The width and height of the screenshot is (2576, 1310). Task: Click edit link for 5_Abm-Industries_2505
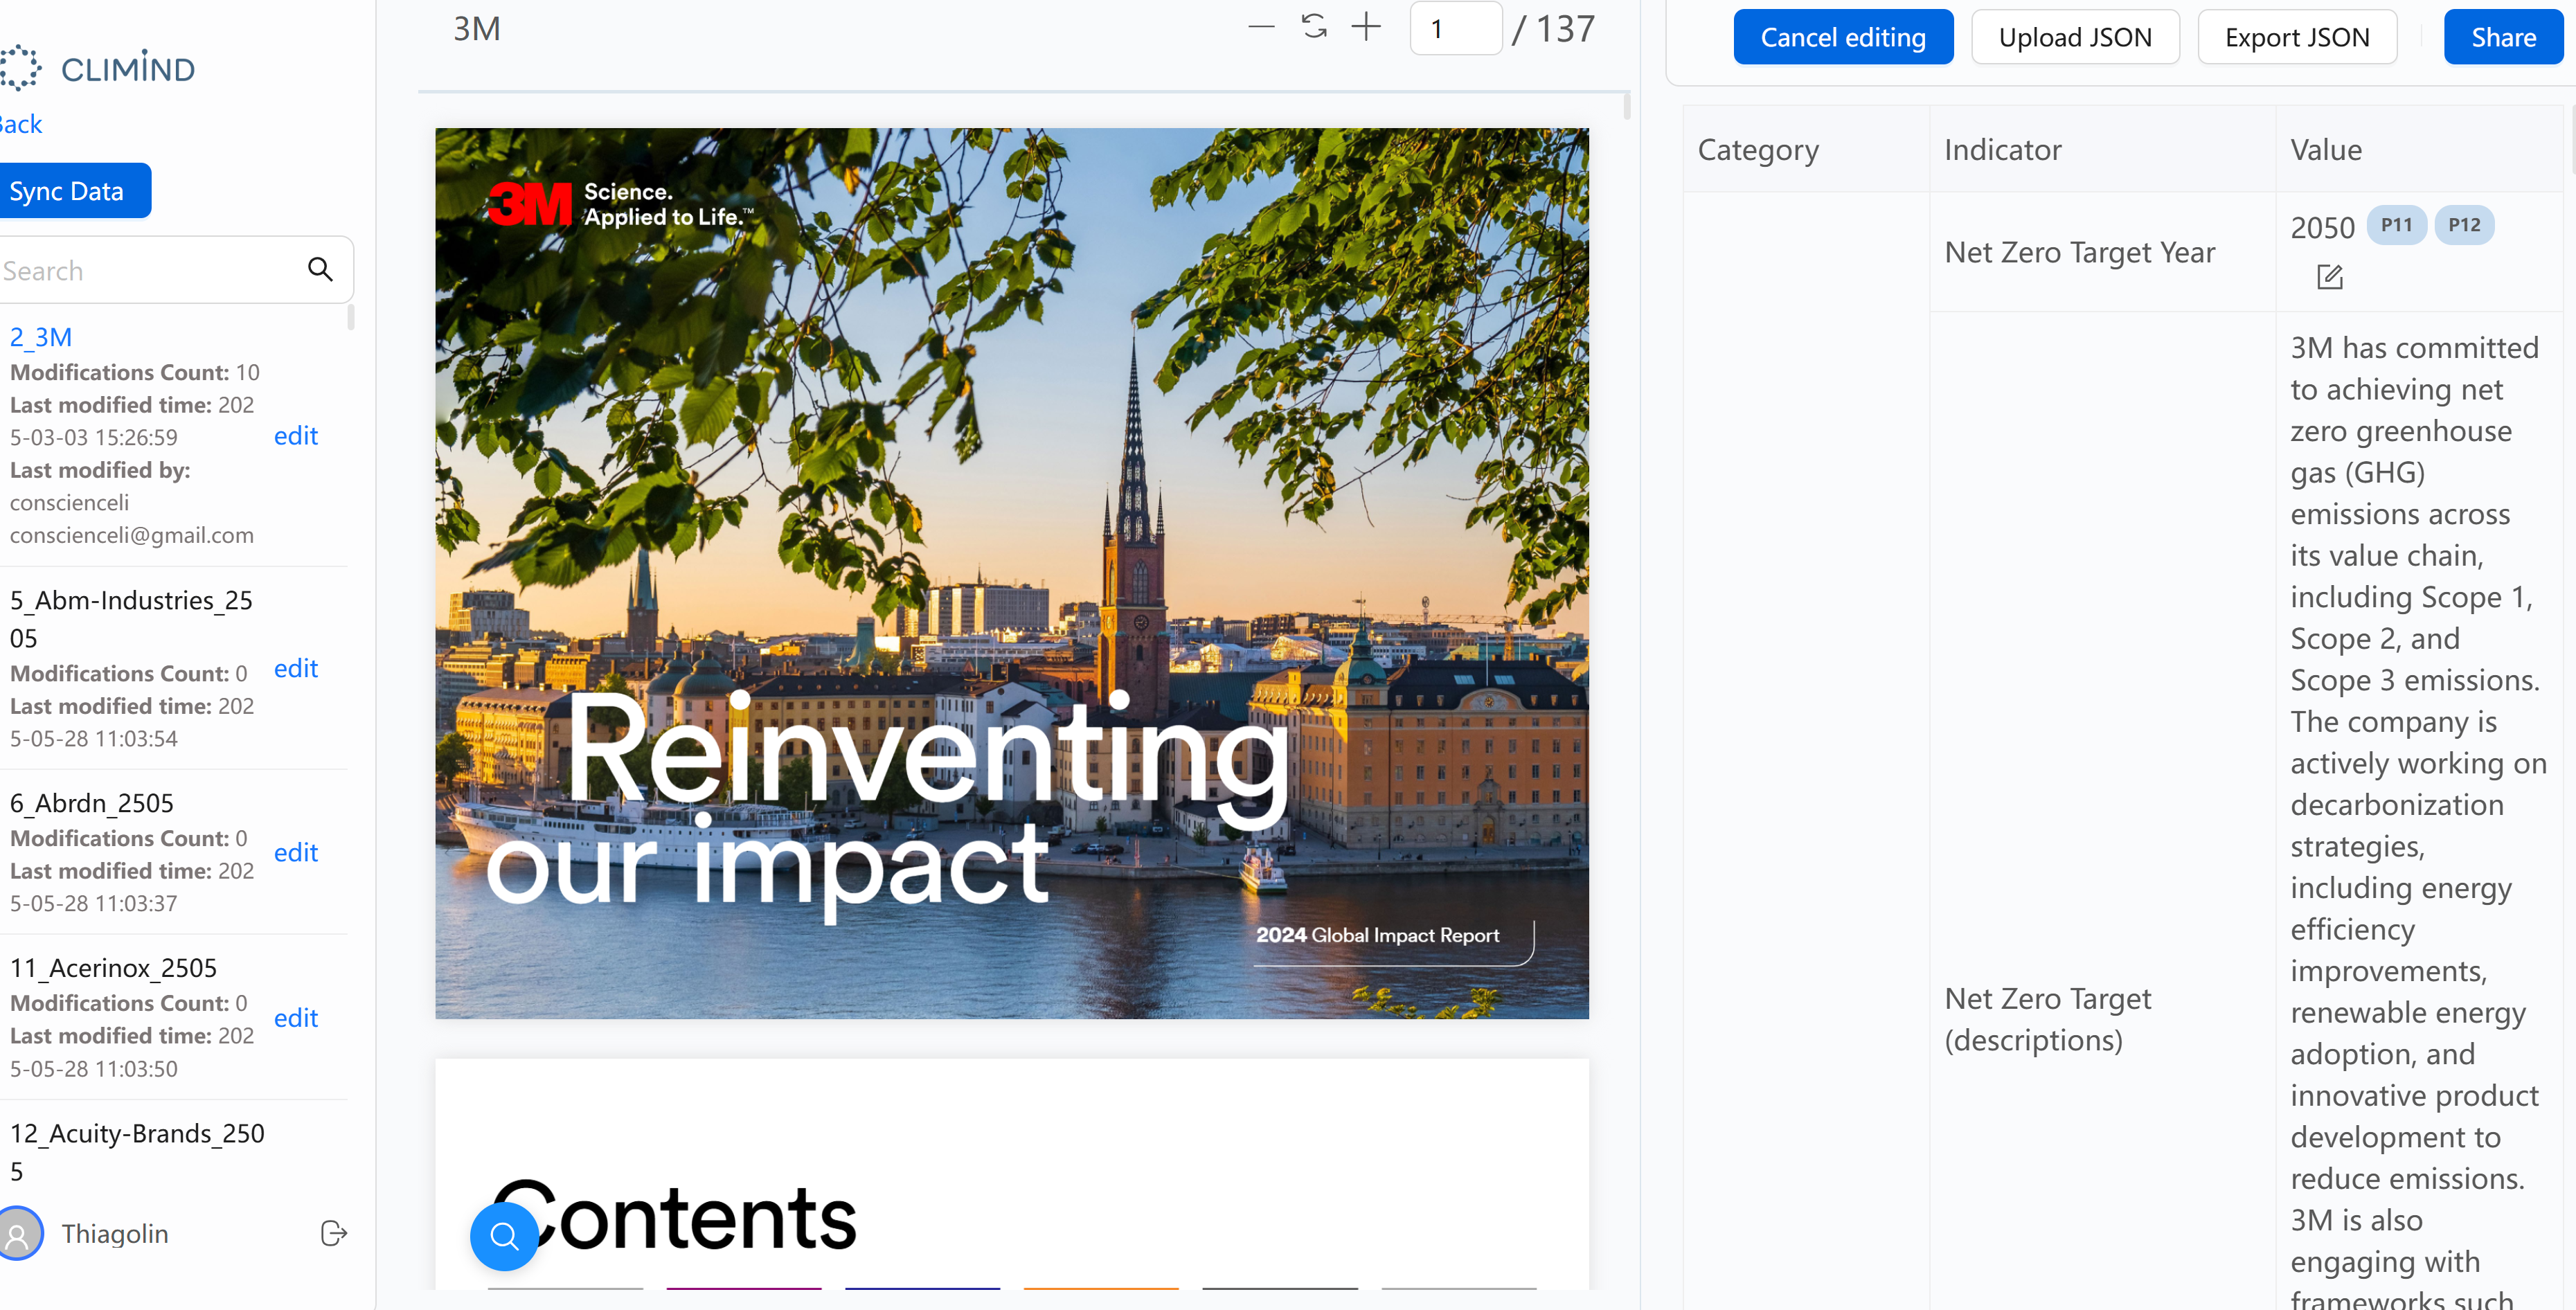(296, 668)
